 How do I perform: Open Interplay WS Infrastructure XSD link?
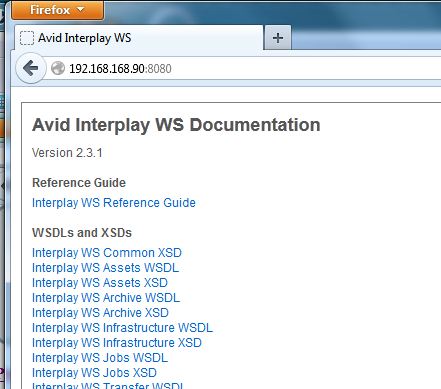tap(117, 342)
